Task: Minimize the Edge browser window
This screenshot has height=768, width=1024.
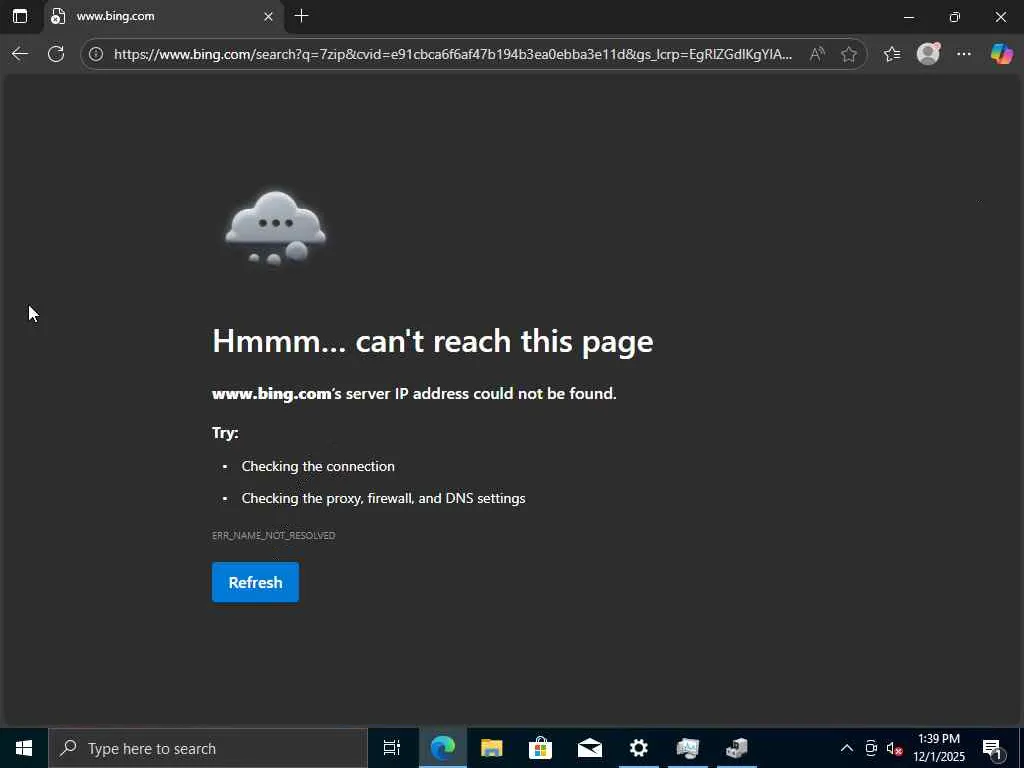Action: (x=908, y=17)
